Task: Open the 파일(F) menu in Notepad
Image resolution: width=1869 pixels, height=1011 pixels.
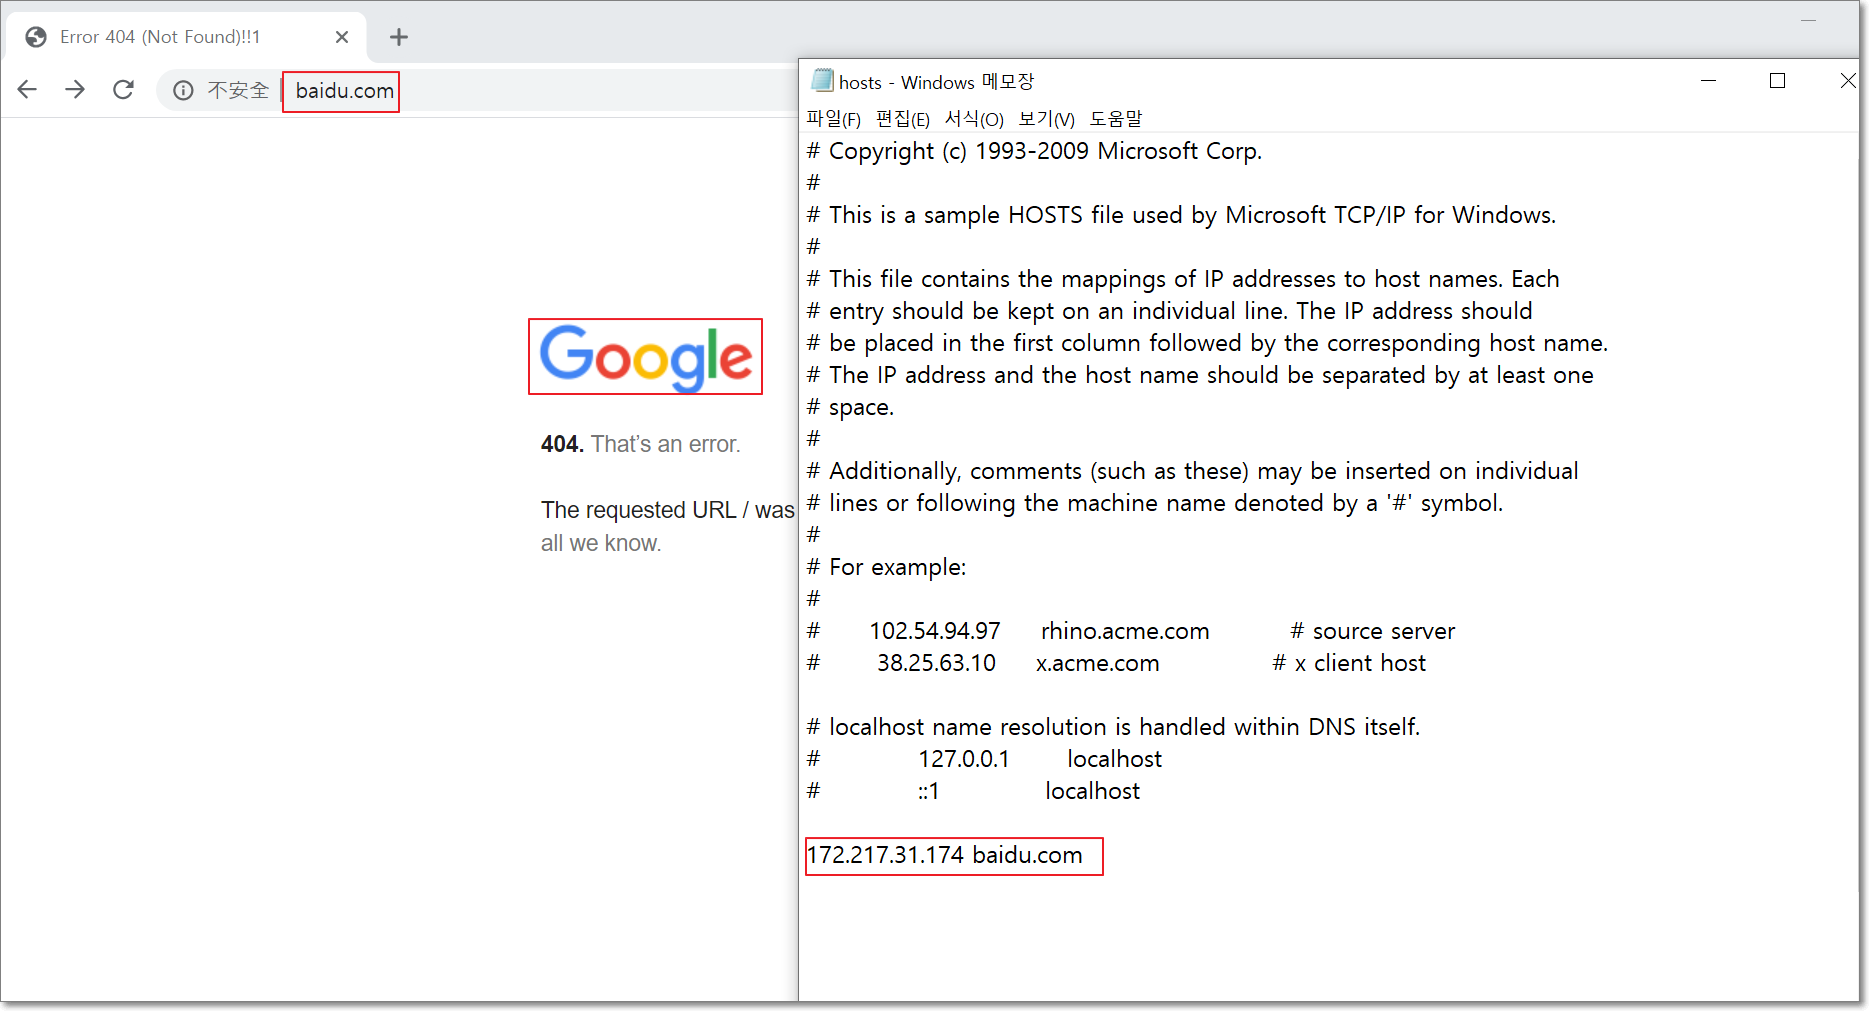Action: (833, 119)
